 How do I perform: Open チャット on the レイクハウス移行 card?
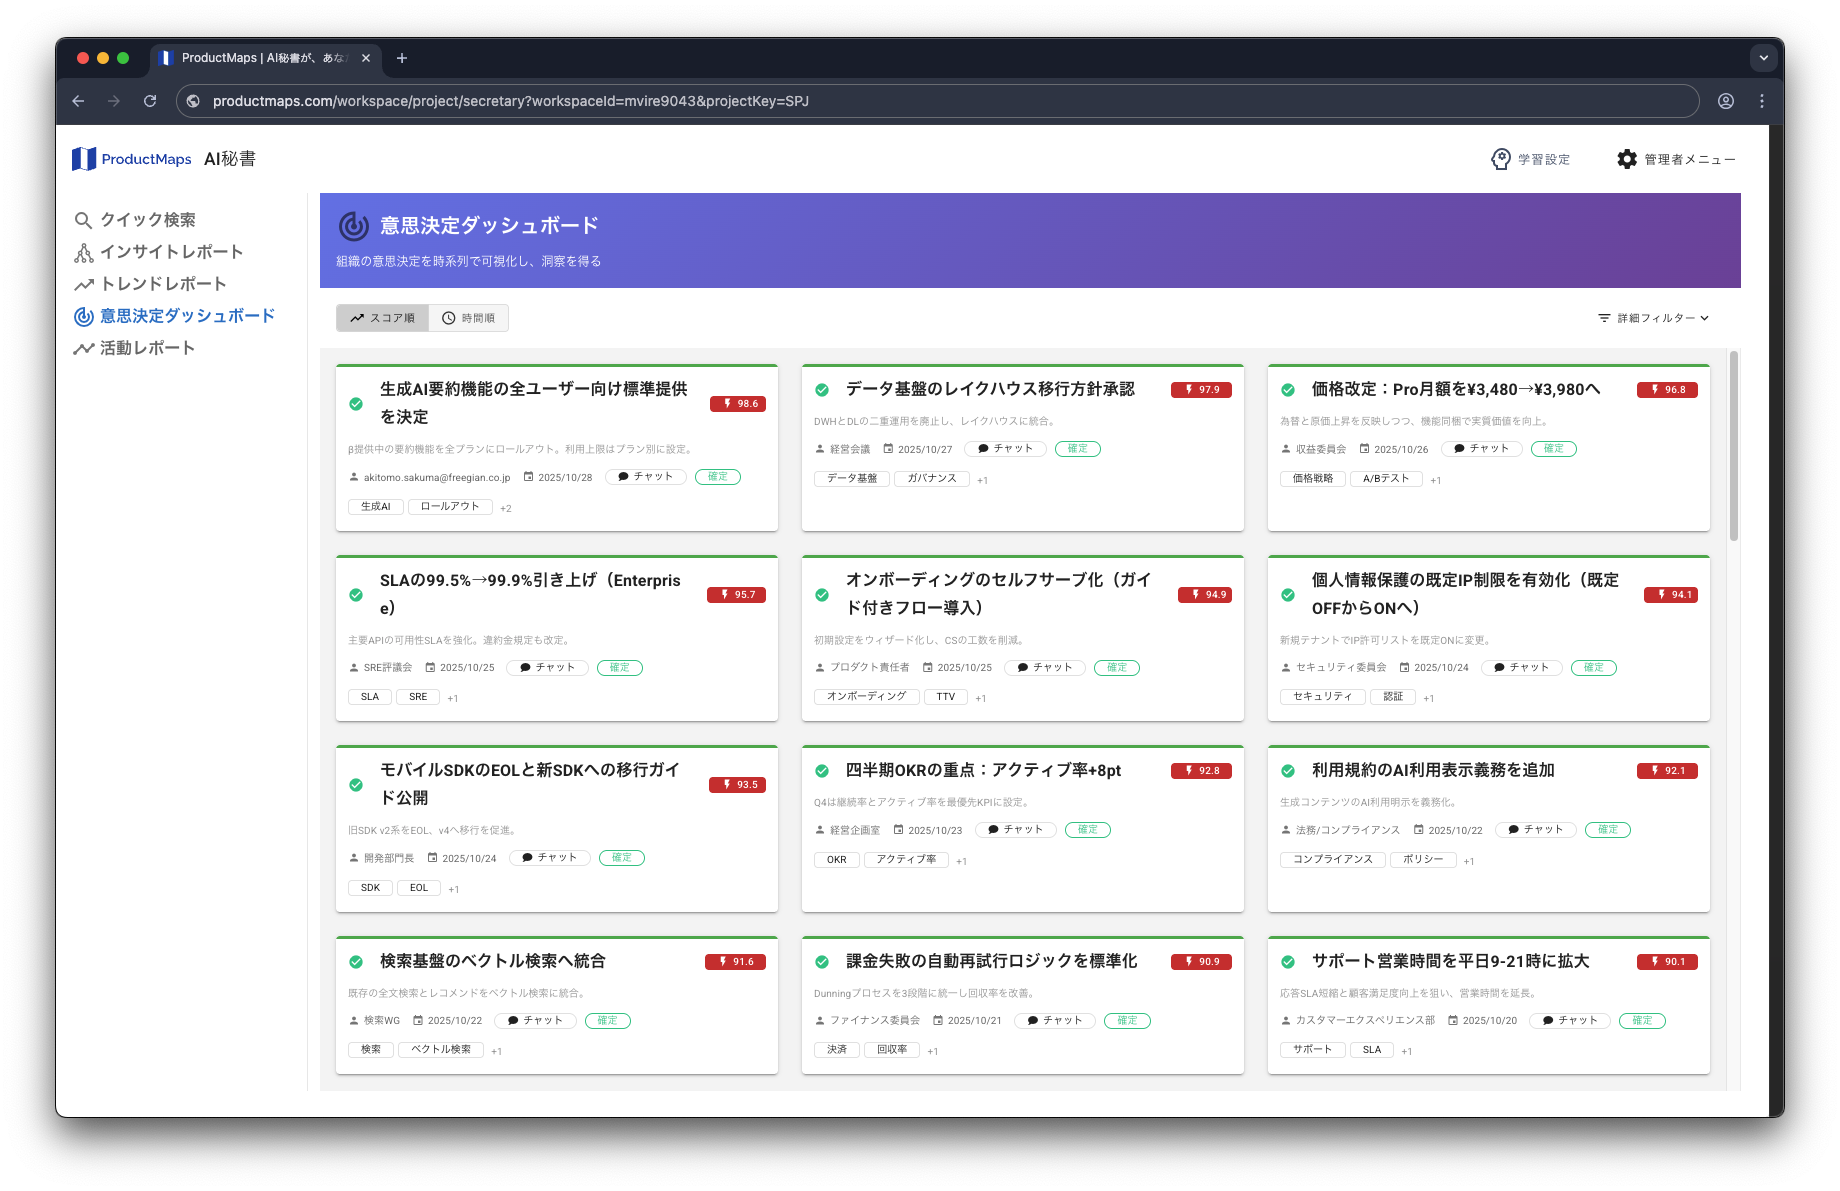pos(1005,448)
